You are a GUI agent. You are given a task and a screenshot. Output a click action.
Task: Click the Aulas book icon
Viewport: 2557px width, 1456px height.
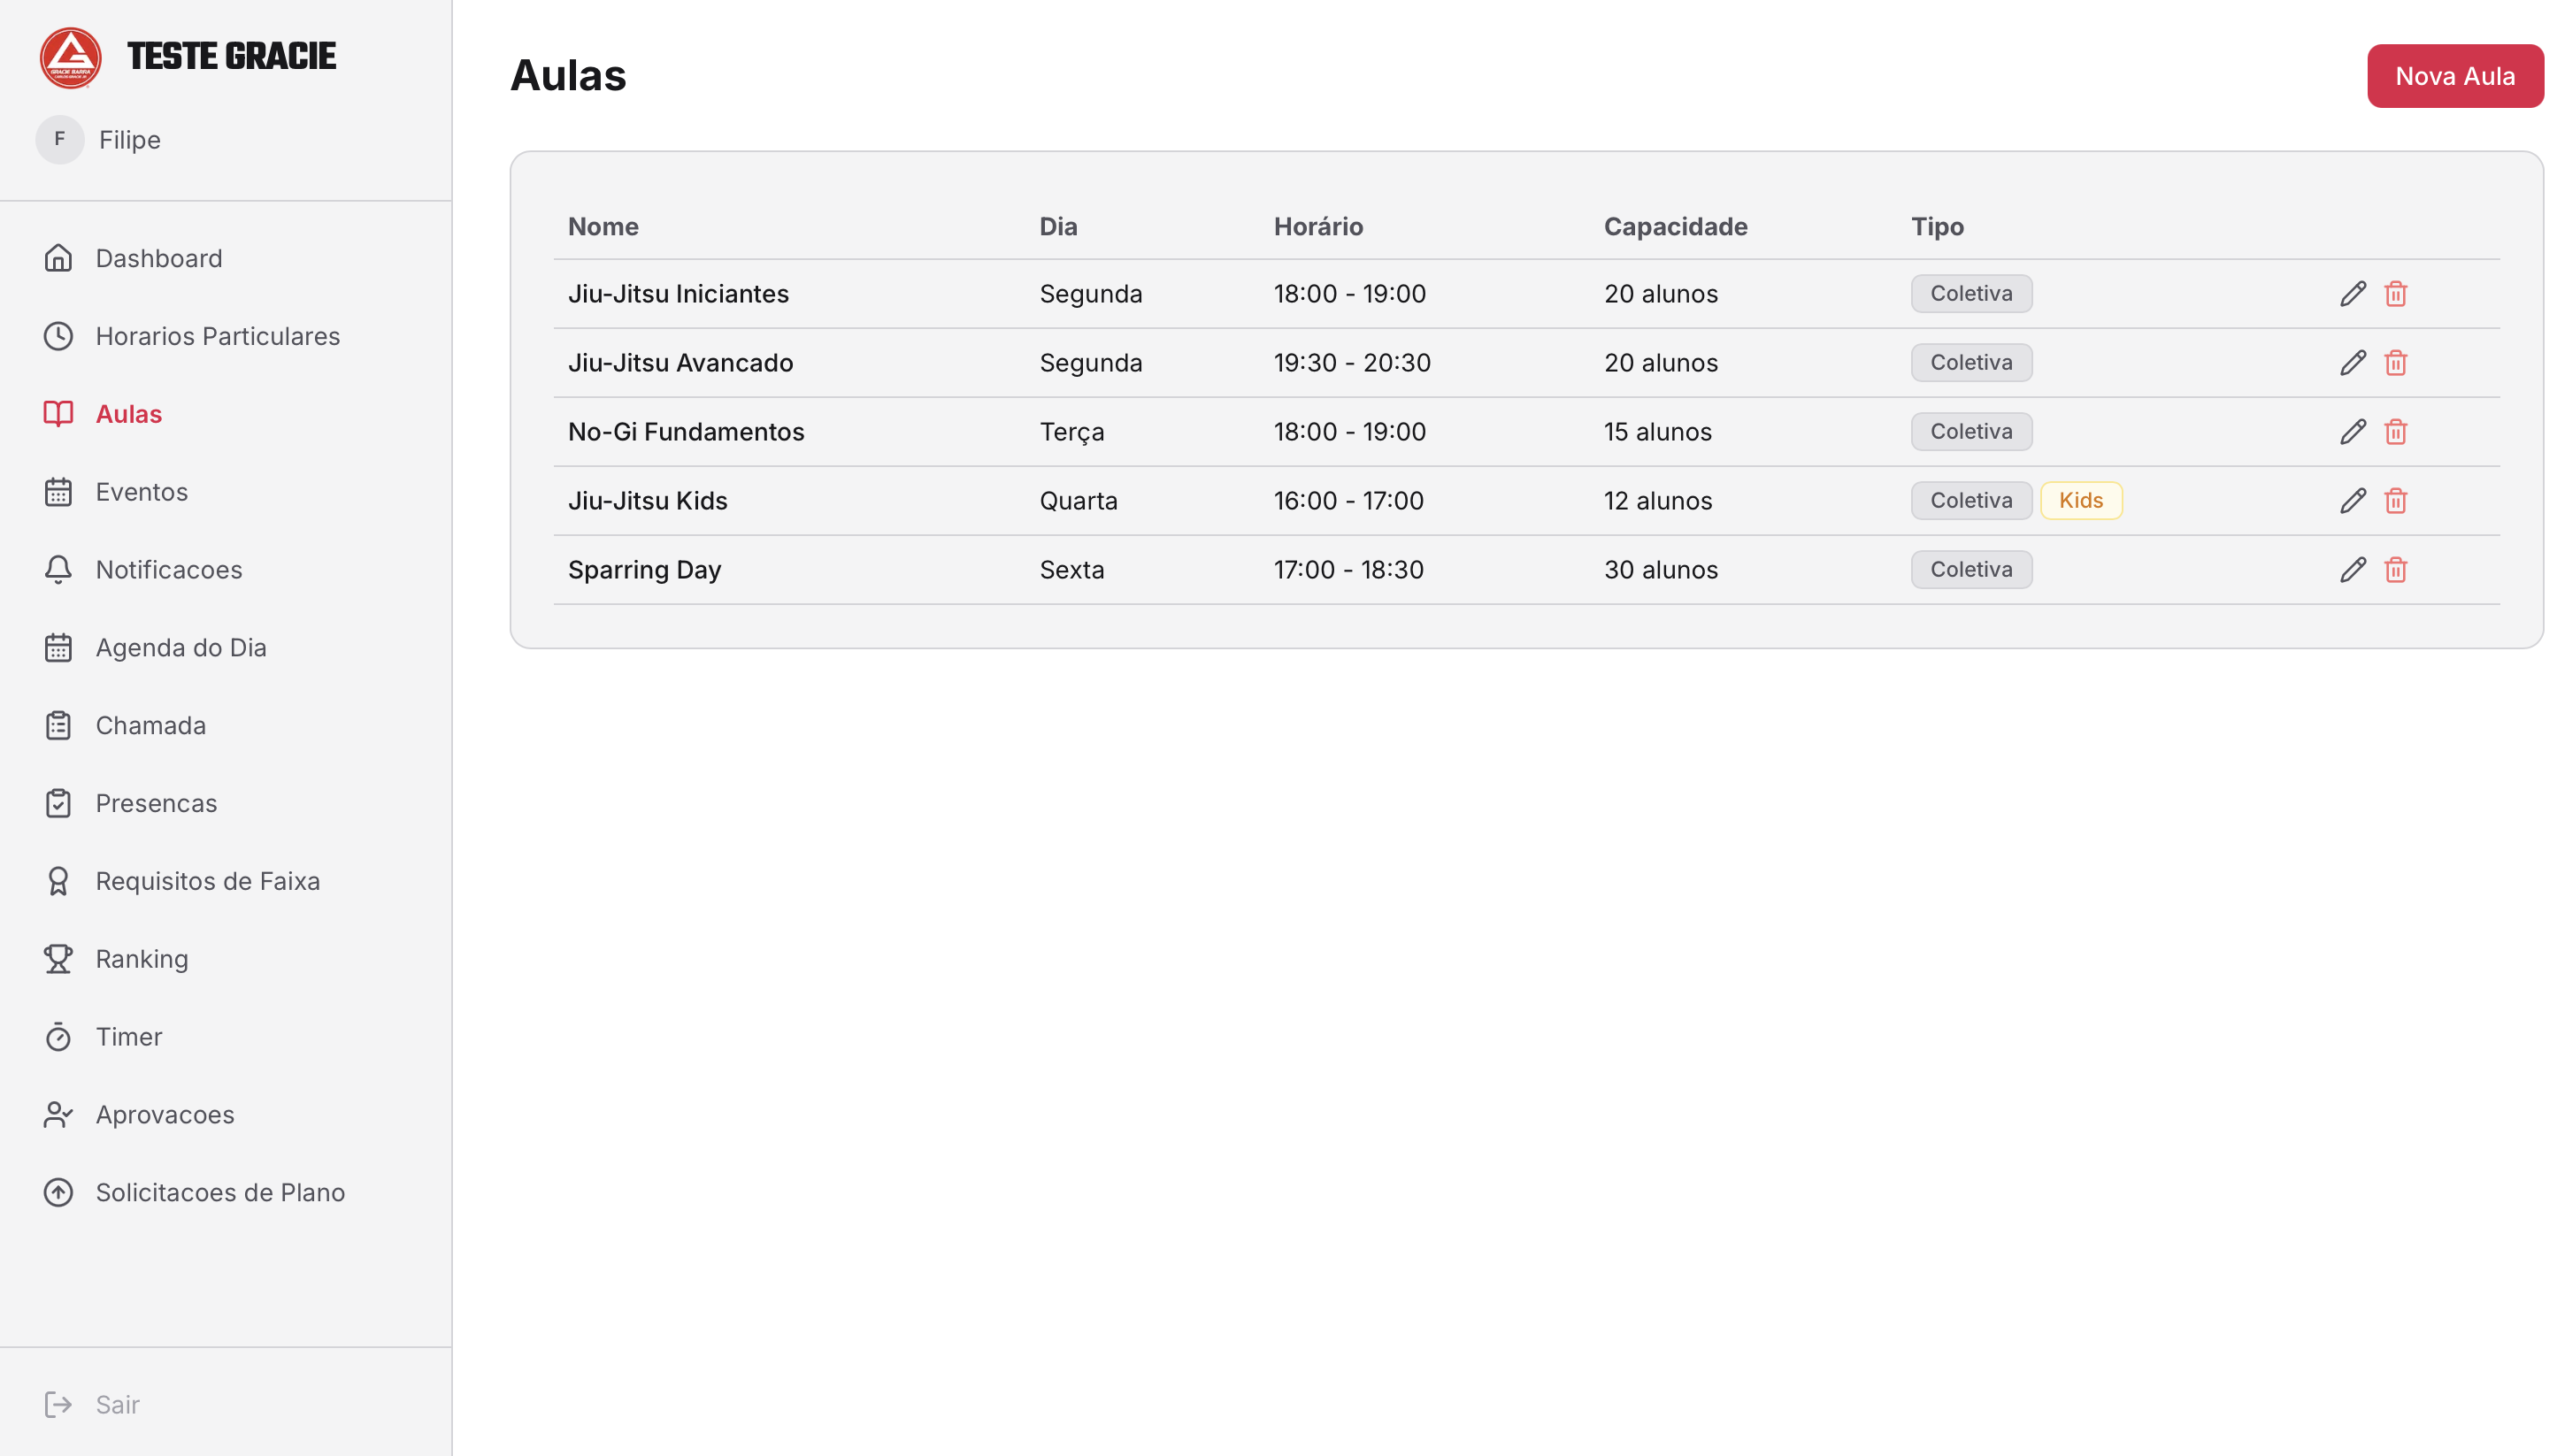click(58, 414)
